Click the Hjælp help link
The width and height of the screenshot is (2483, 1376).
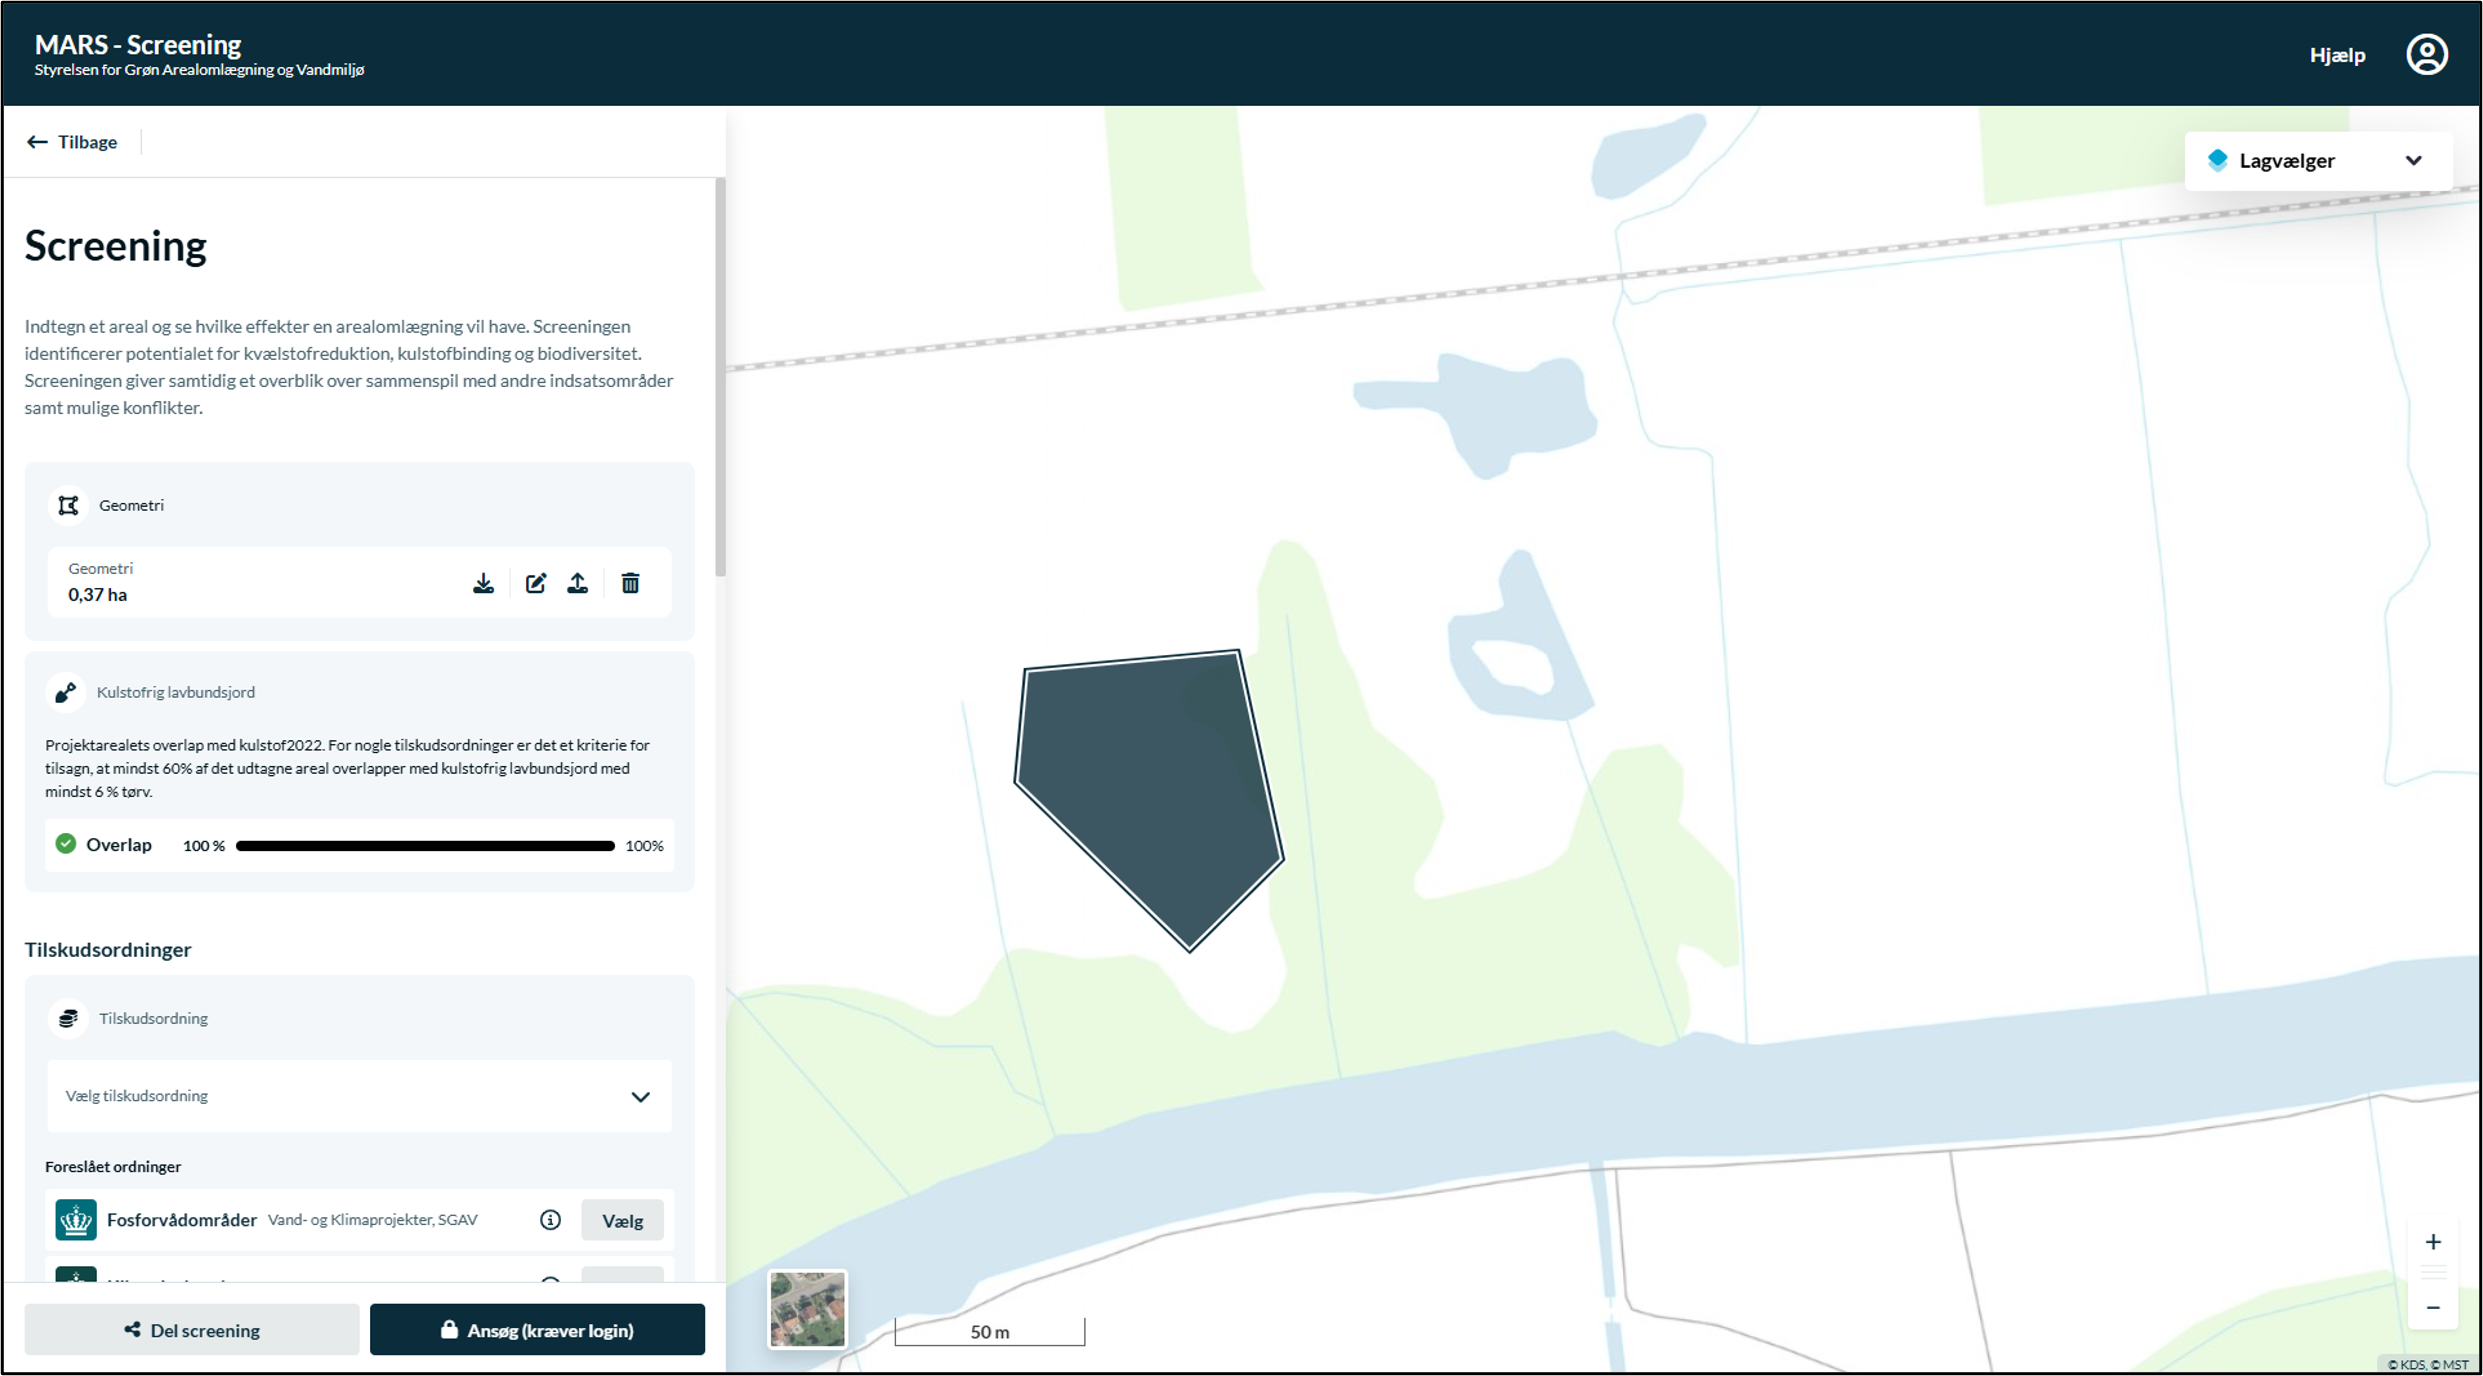(2337, 55)
